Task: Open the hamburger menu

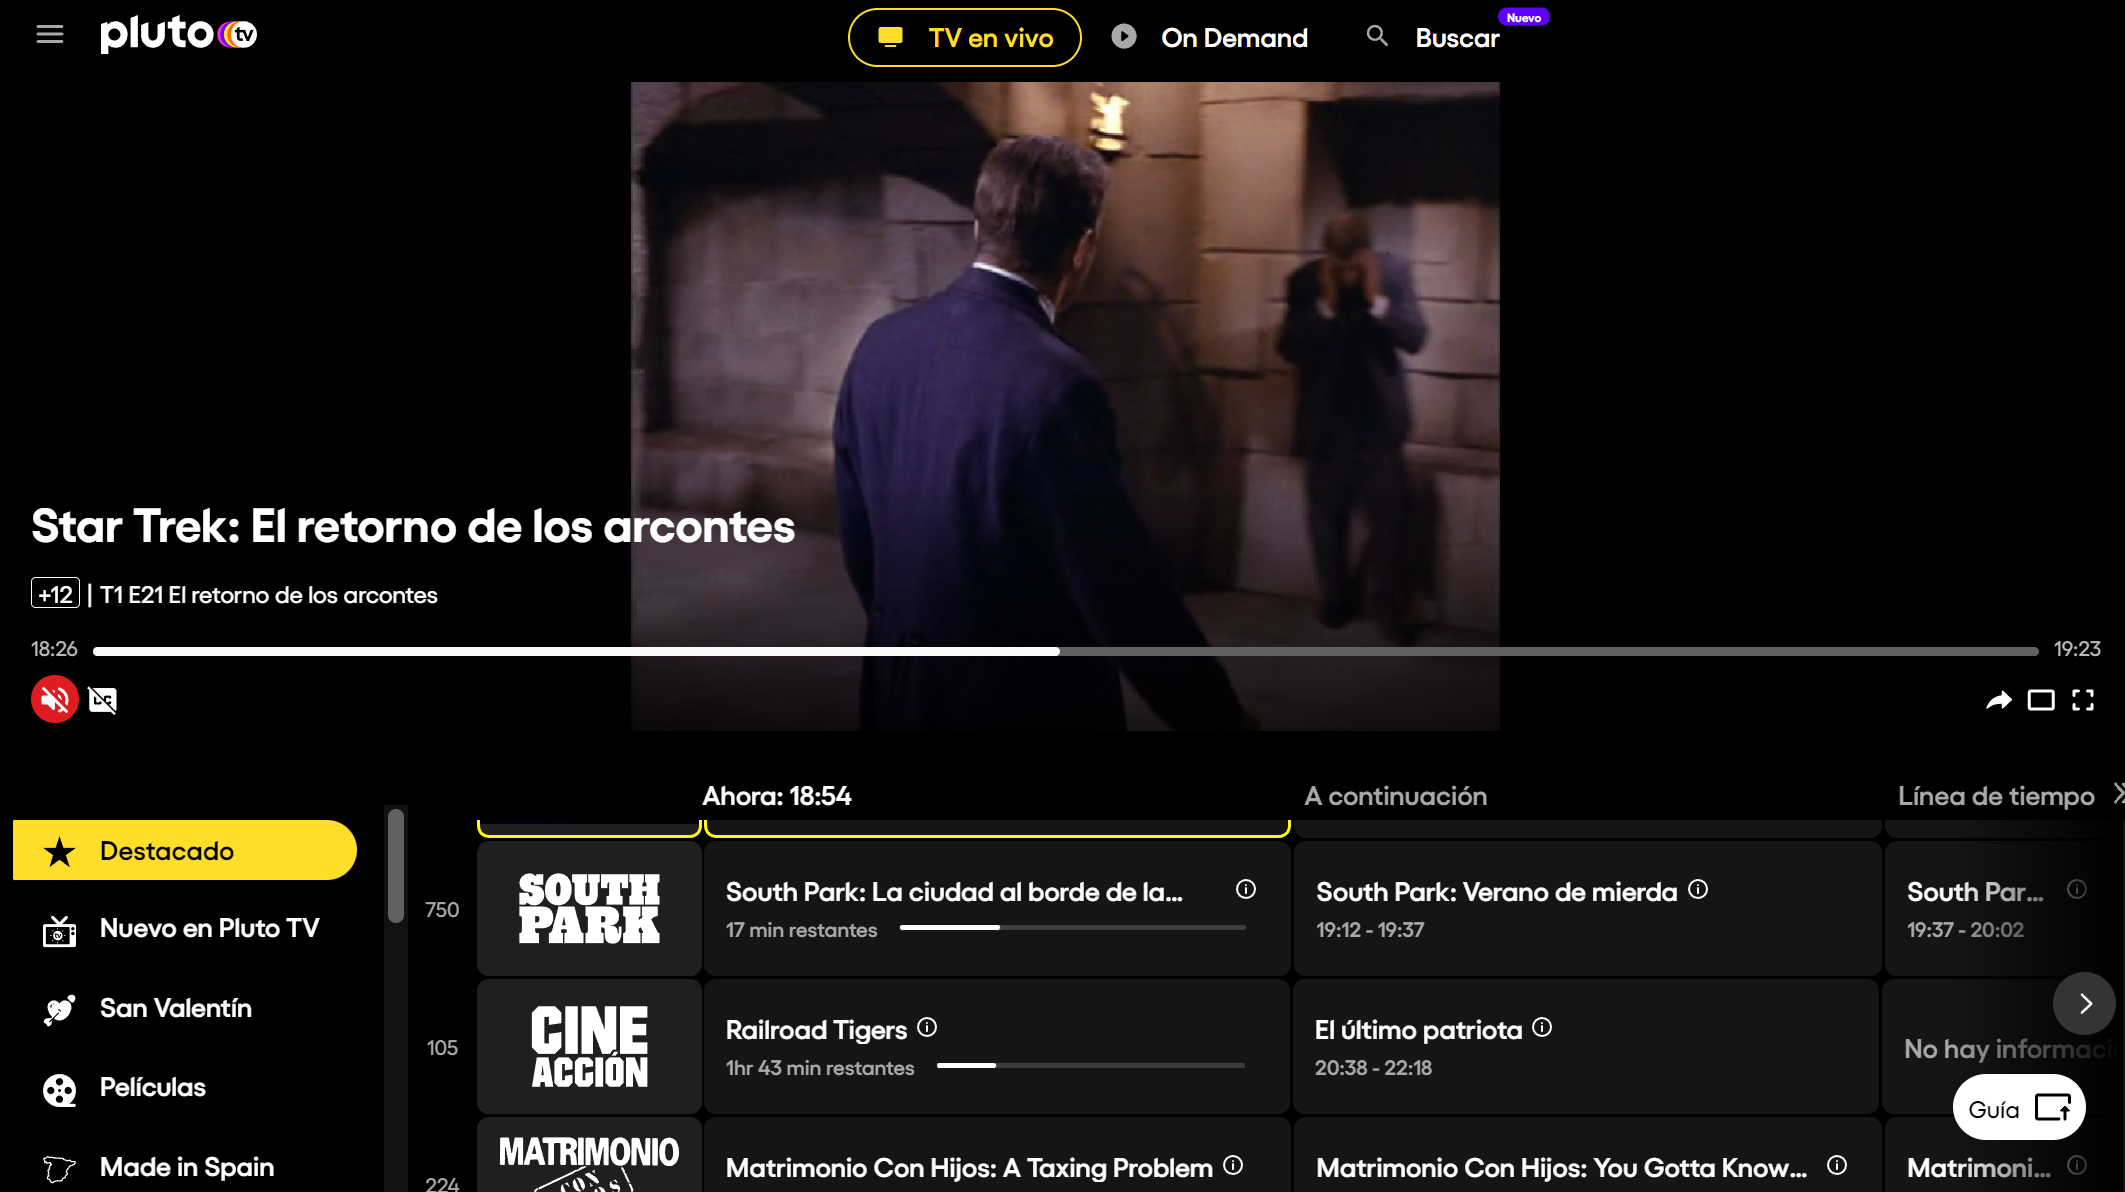Action: coord(50,35)
